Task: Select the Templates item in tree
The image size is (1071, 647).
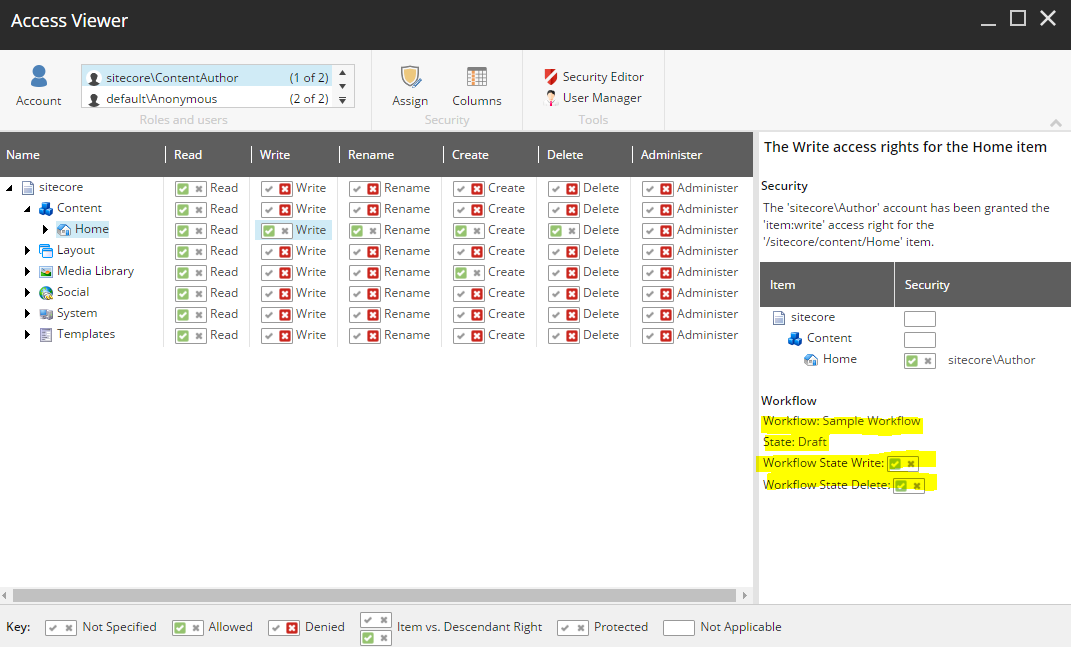Action: click(86, 334)
